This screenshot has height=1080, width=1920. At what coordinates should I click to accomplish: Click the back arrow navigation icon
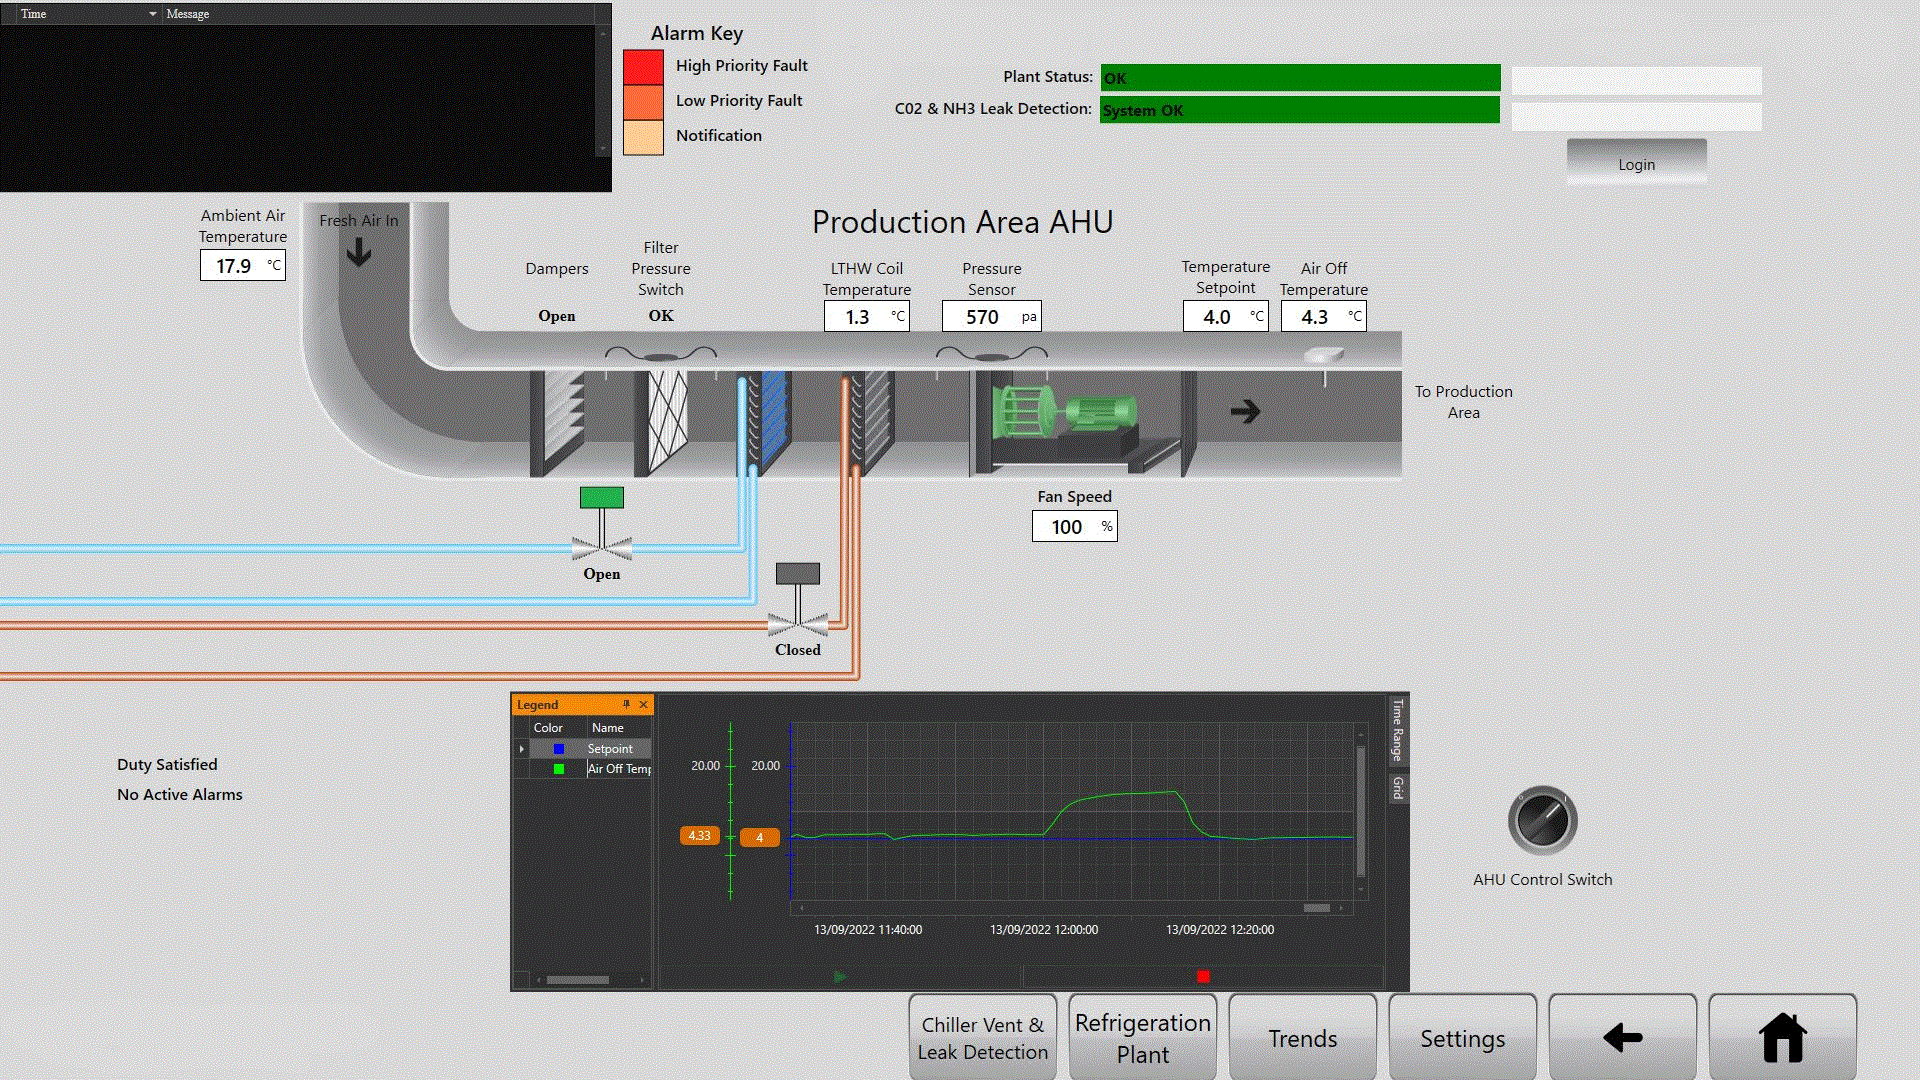(1622, 1038)
